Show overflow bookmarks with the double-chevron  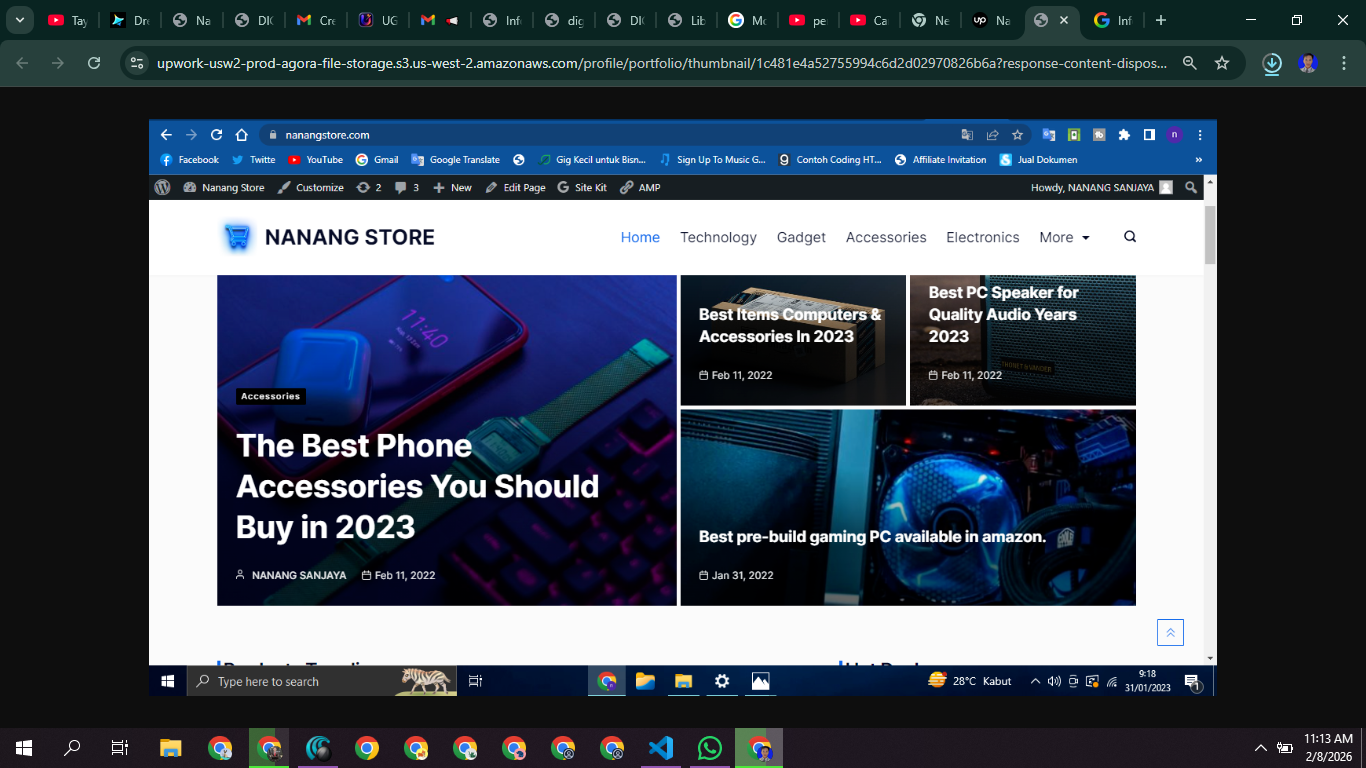pyautogui.click(x=1199, y=159)
